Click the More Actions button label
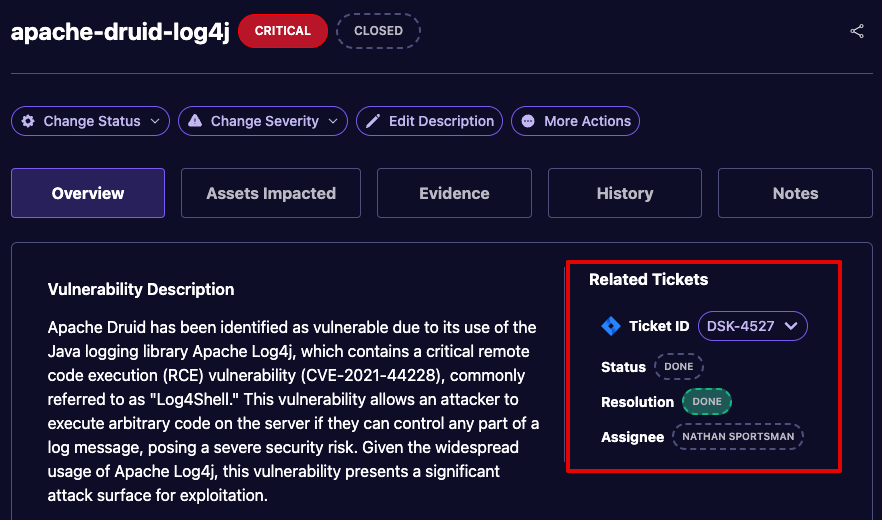Screen dimensions: 882x520 (x=587, y=121)
